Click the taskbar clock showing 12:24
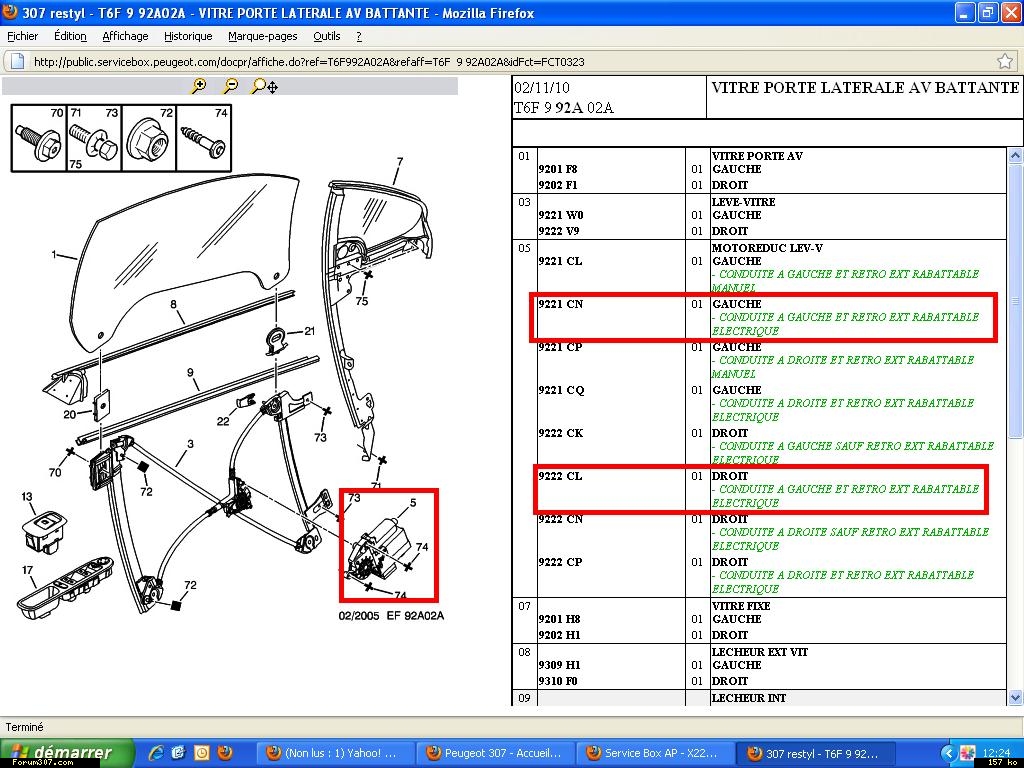1024x768 pixels. coord(996,753)
